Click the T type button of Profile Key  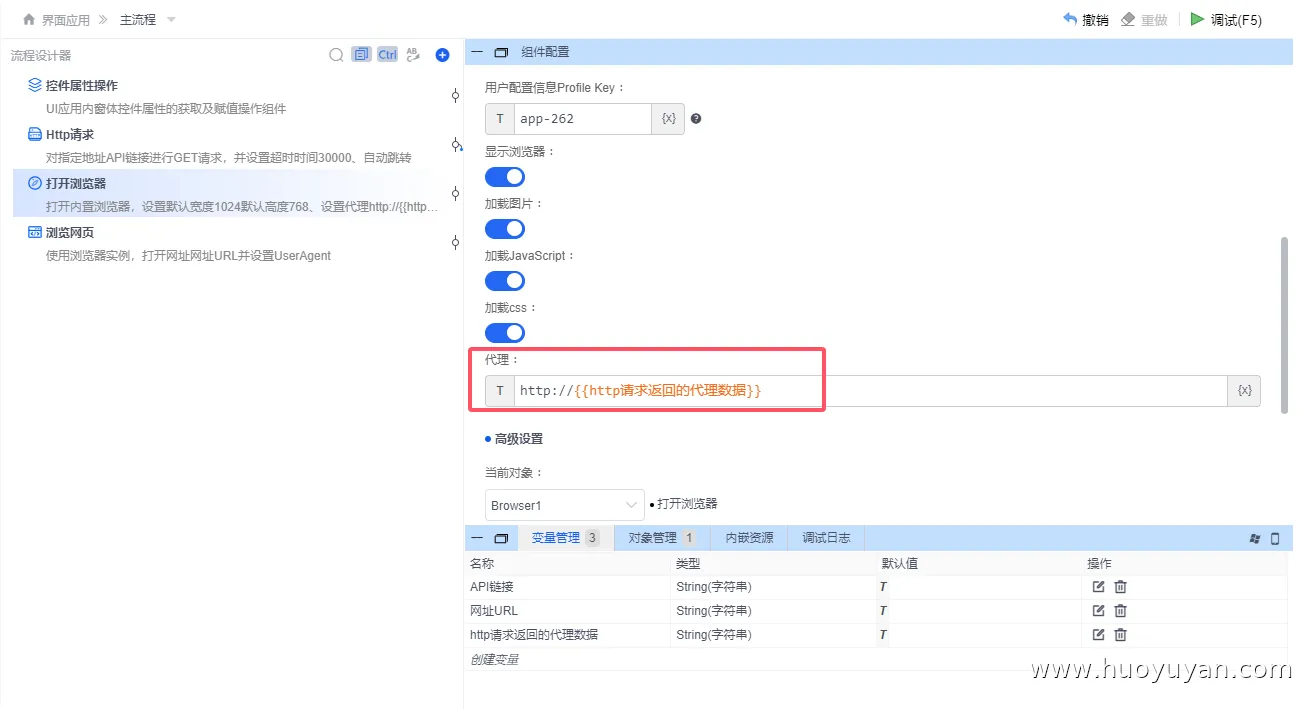(500, 118)
